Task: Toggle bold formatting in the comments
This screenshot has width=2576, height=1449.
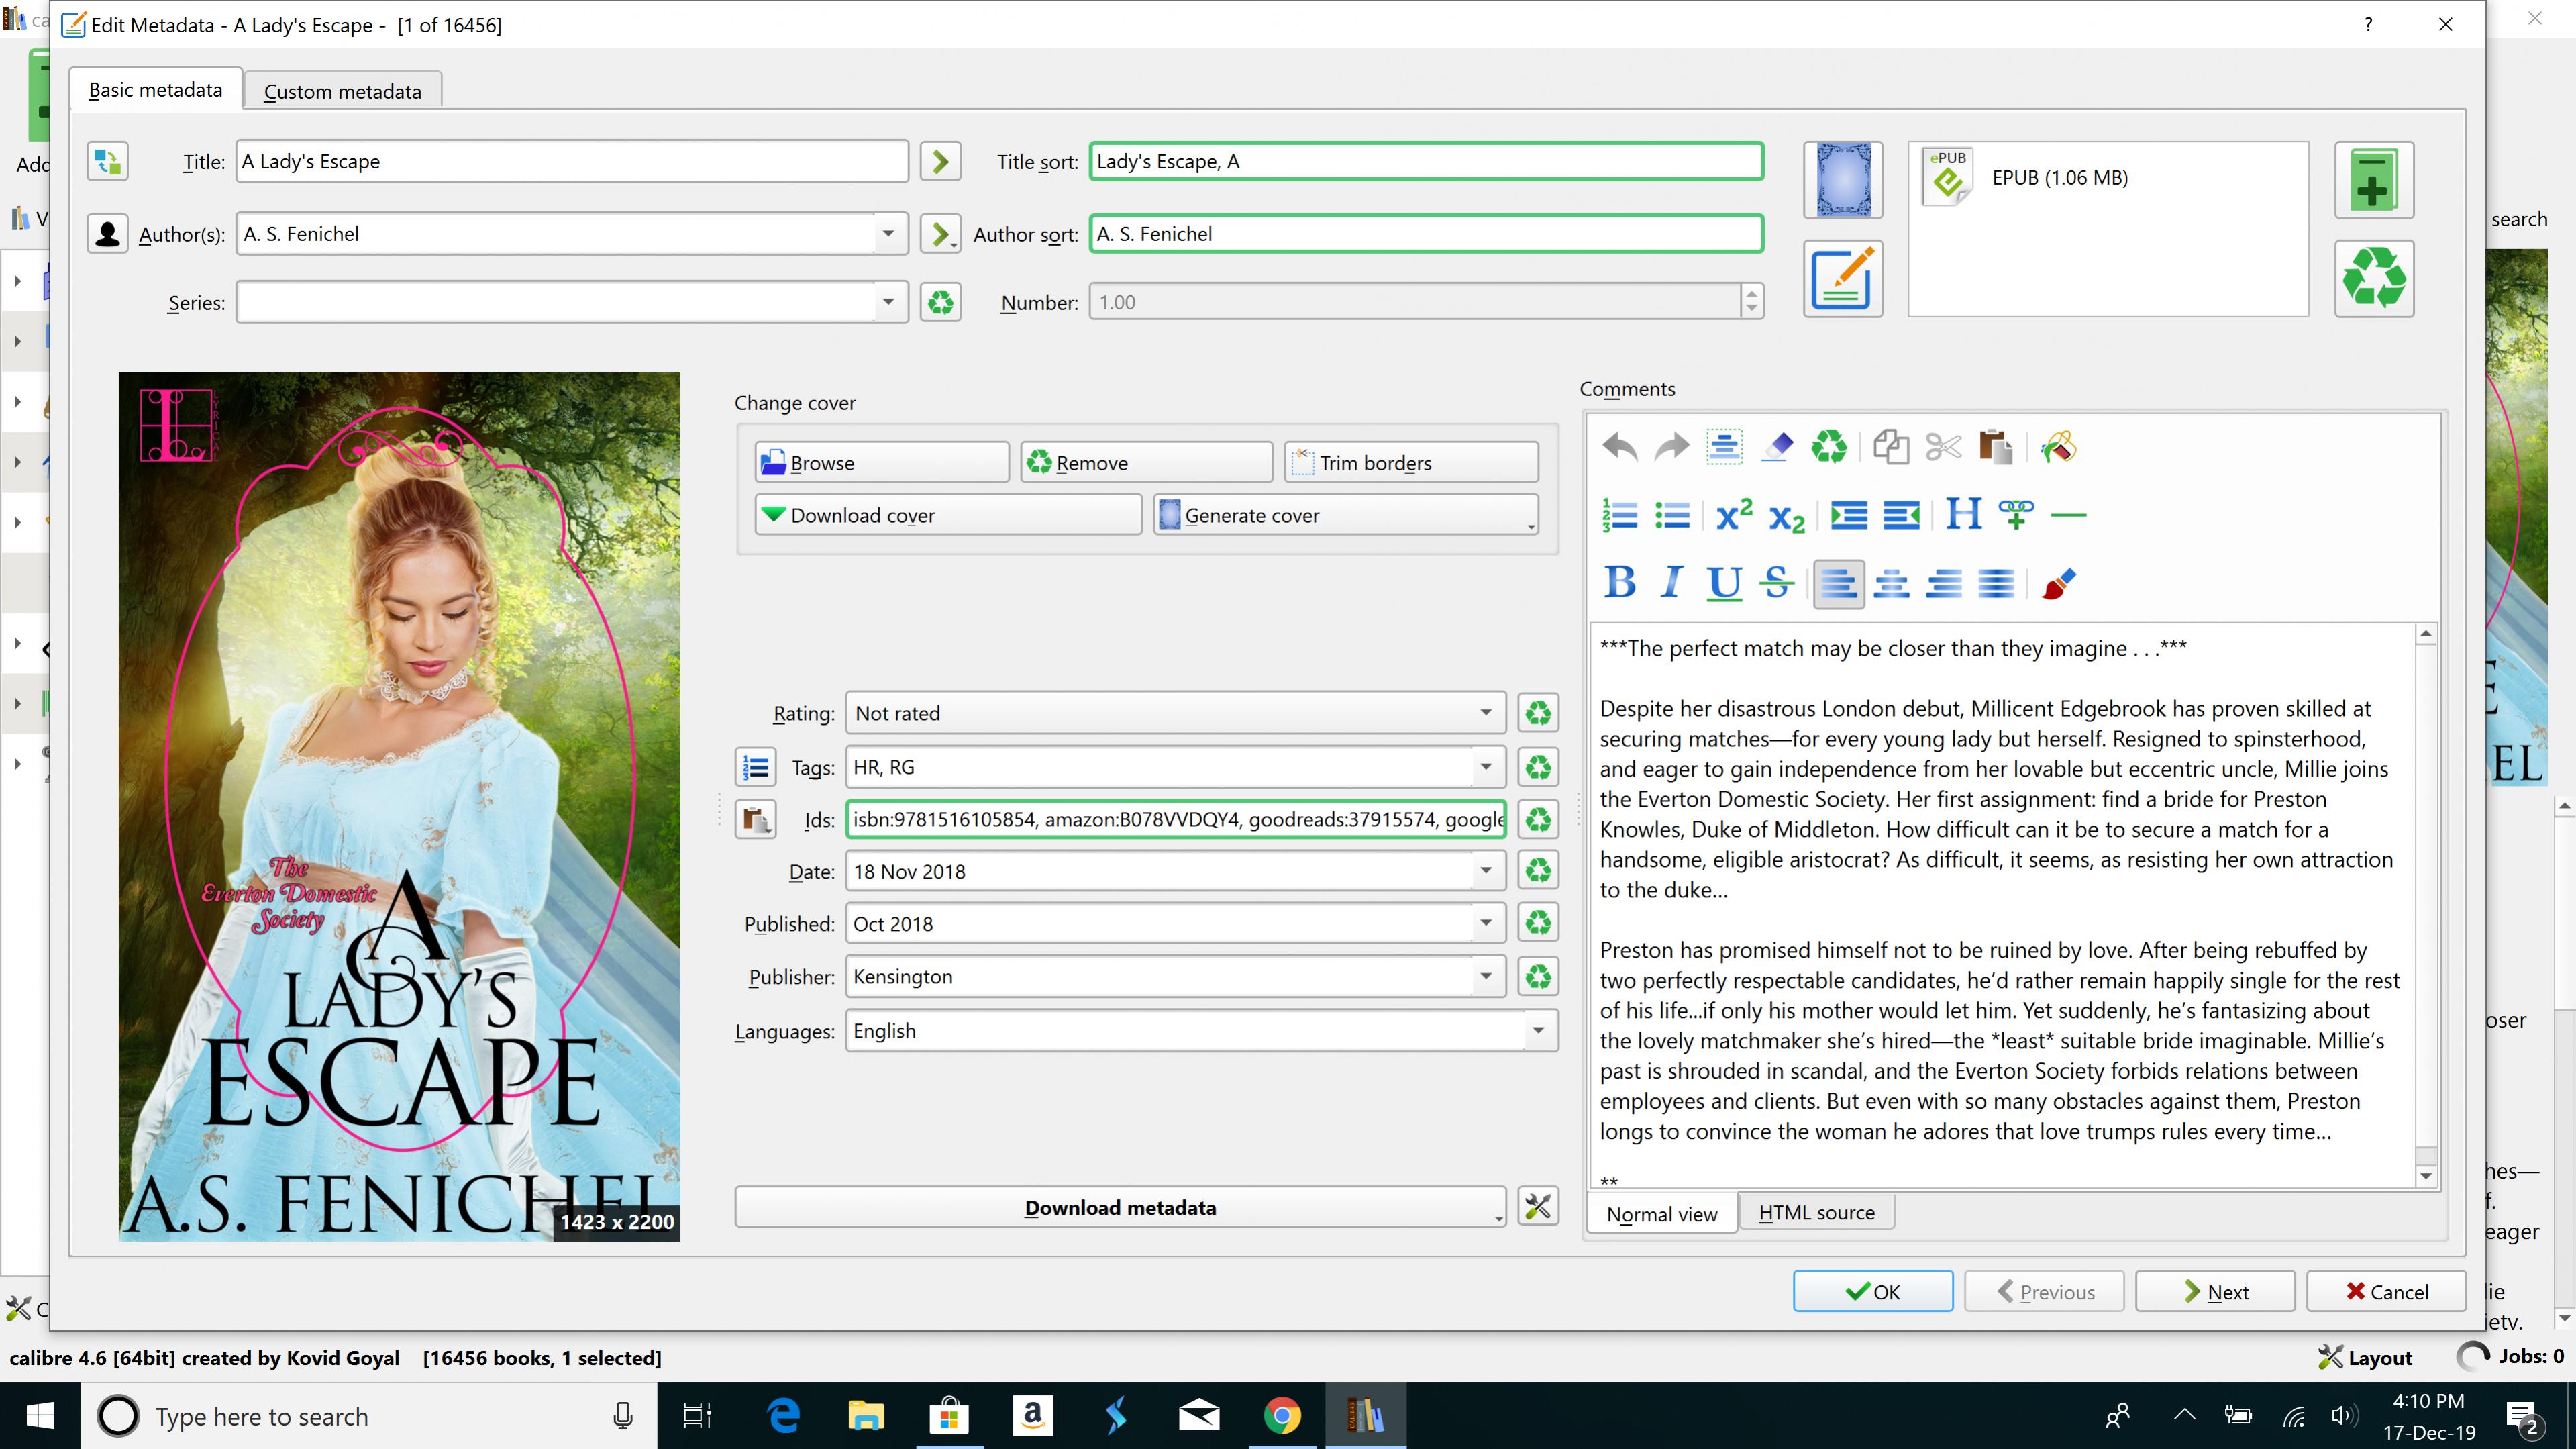Action: pyautogui.click(x=1619, y=582)
